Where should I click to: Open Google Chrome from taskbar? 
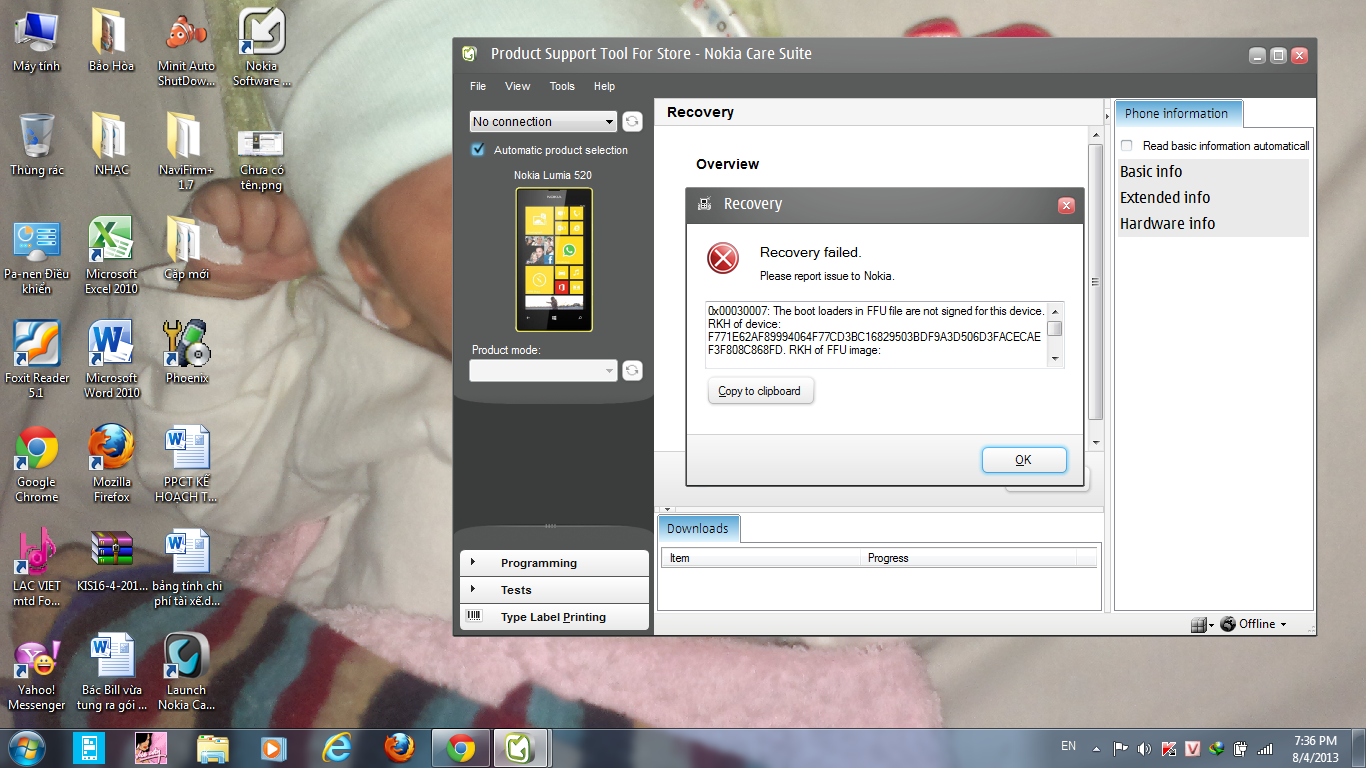(x=461, y=747)
